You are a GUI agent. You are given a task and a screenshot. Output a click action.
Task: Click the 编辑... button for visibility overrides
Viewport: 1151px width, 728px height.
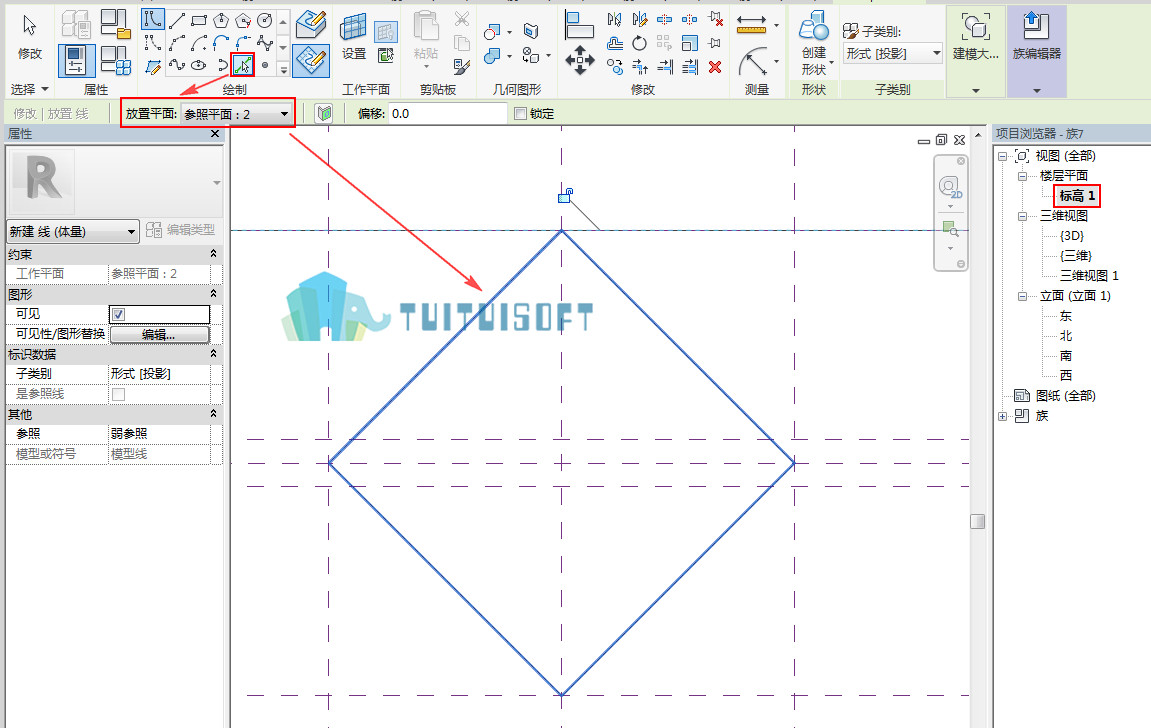pyautogui.click(x=159, y=335)
